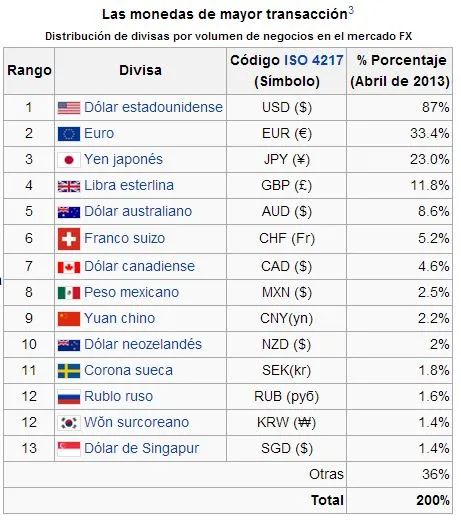This screenshot has height=520, width=461.
Task: Click the Mexico flag icon
Action: click(x=69, y=293)
